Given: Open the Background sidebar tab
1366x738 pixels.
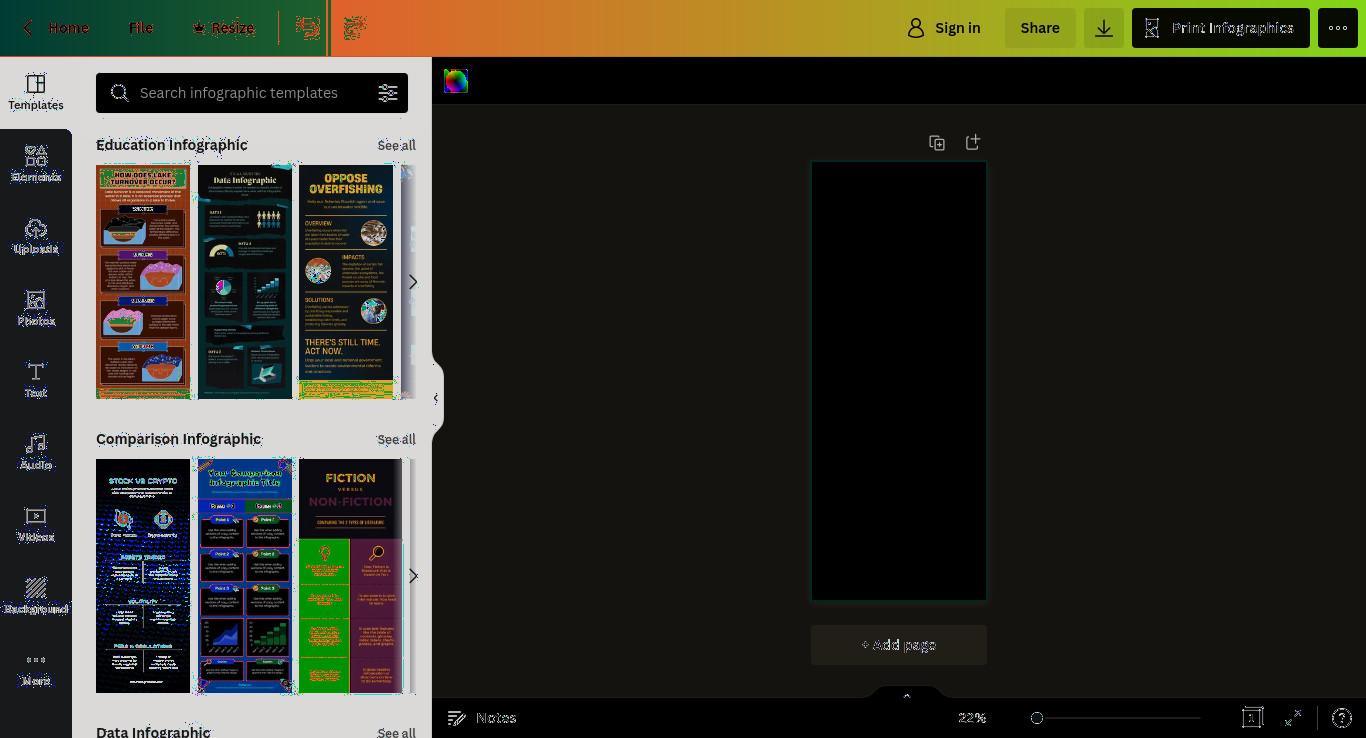Looking at the screenshot, I should [x=36, y=597].
